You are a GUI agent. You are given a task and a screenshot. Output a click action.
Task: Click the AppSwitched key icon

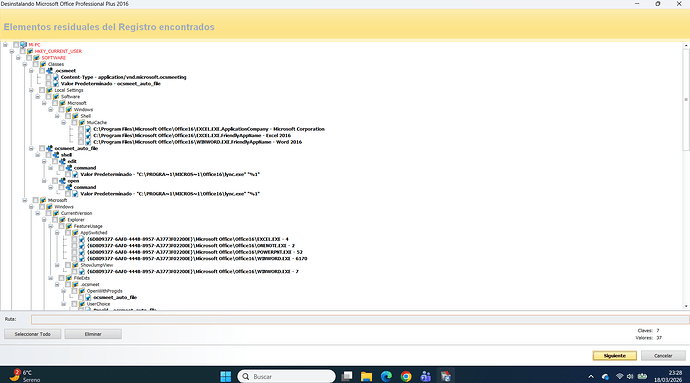75,232
